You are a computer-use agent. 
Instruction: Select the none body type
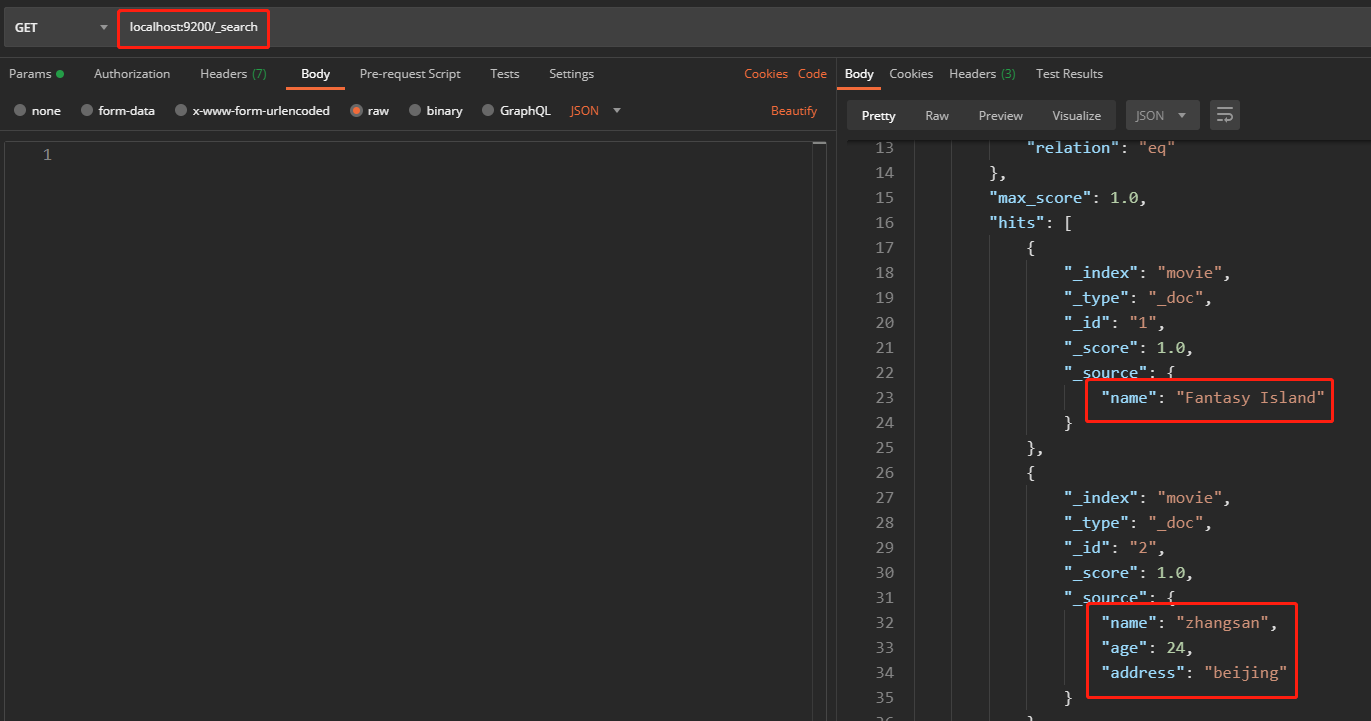tap(38, 111)
